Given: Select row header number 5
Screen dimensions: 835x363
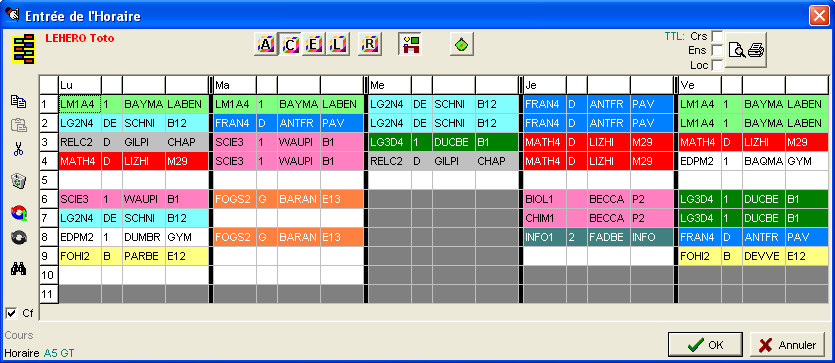Looking at the screenshot, I should tap(49, 180).
